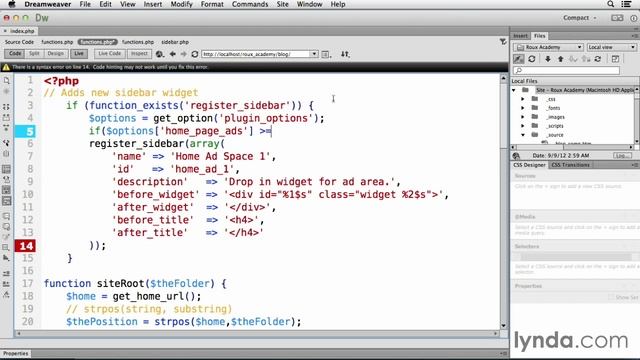Open the preview in browser globe icon

point(160,54)
